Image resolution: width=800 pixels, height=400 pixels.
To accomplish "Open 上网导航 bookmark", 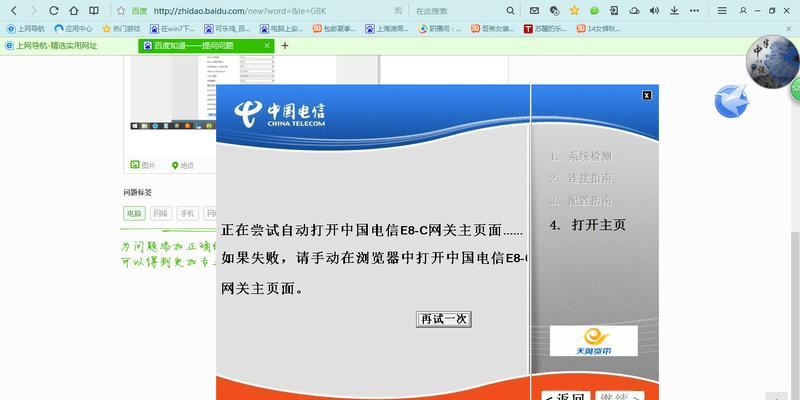I will click(x=26, y=29).
